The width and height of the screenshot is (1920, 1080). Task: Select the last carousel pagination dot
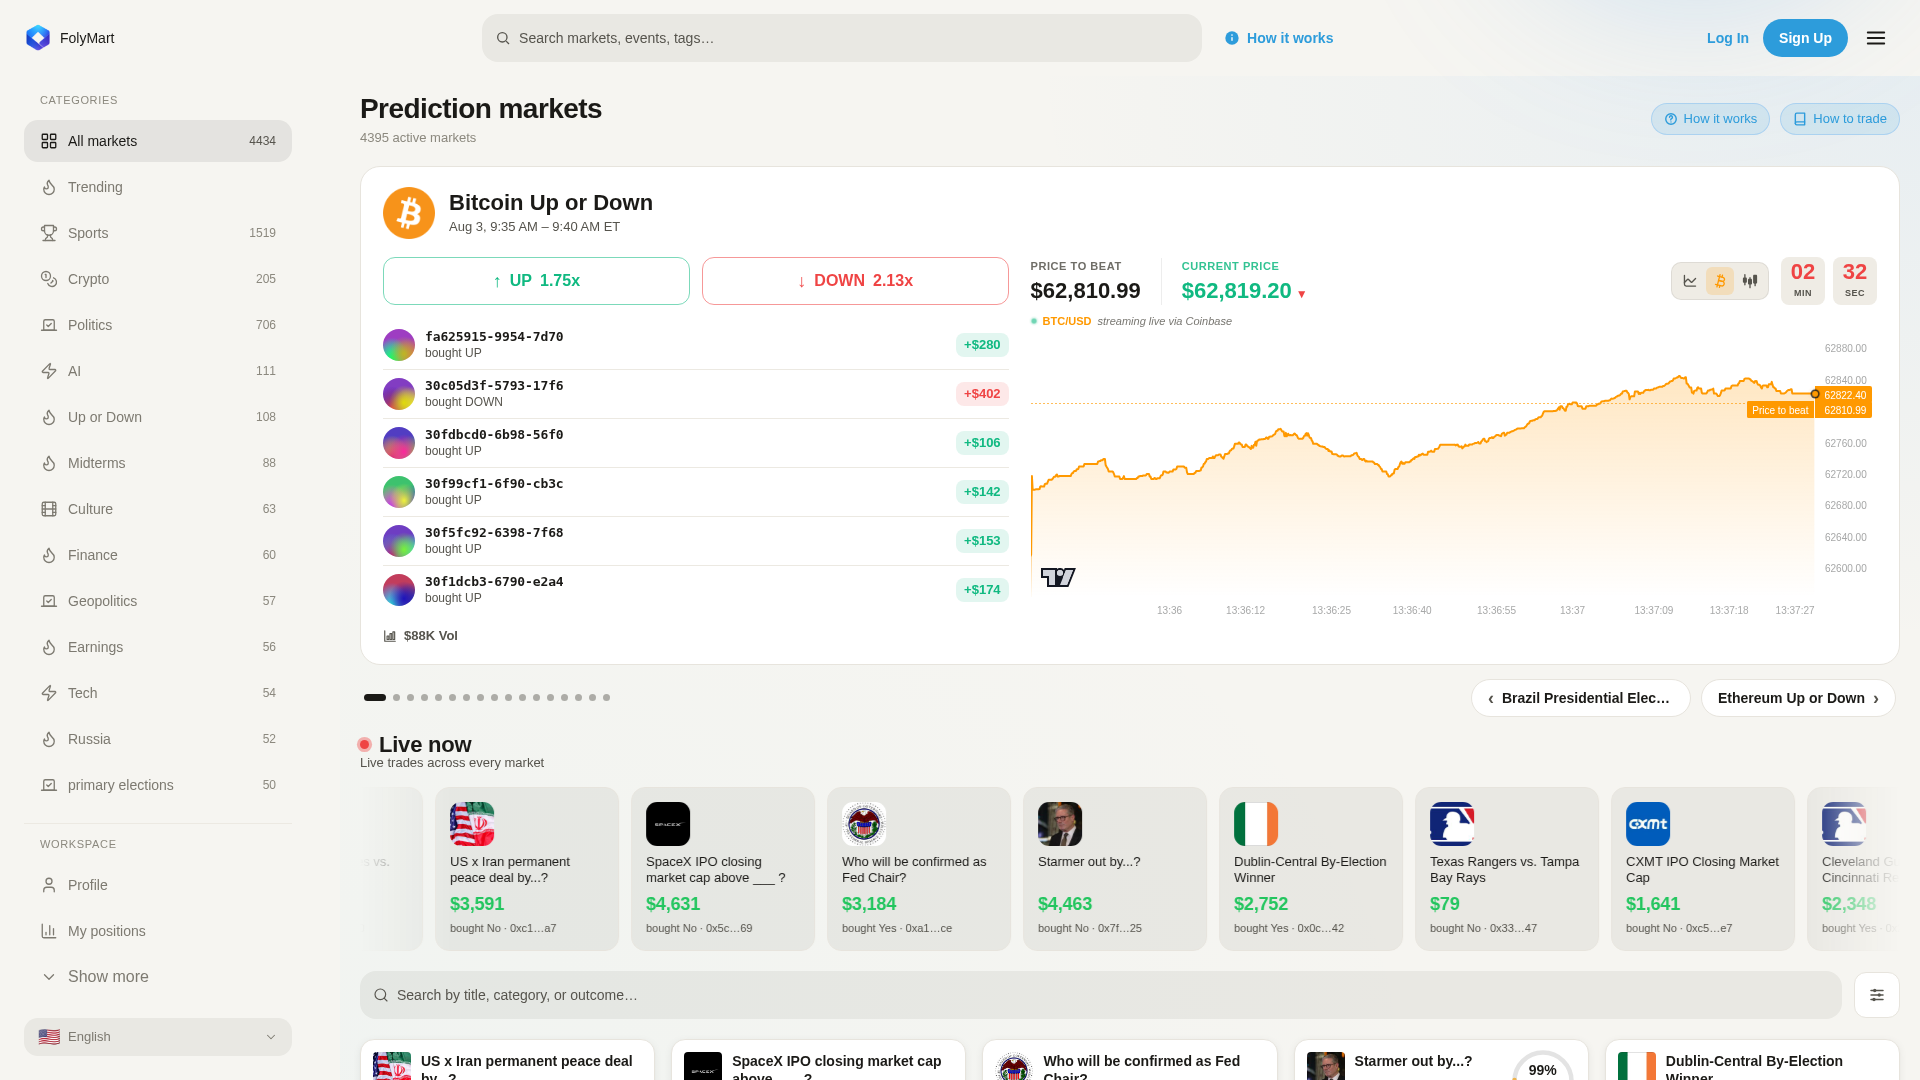606,698
